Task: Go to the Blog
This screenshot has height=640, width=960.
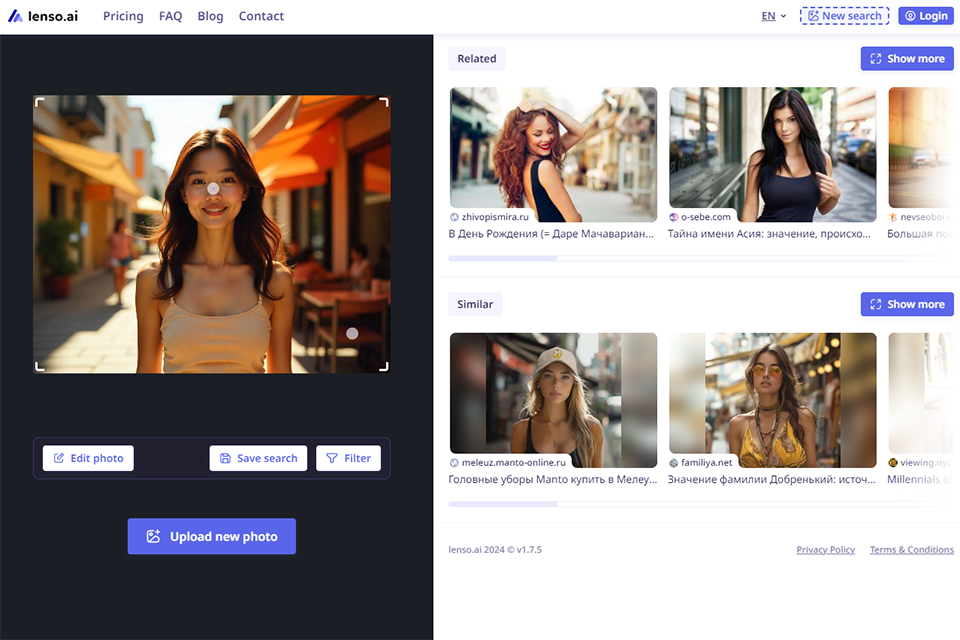Action: point(210,16)
